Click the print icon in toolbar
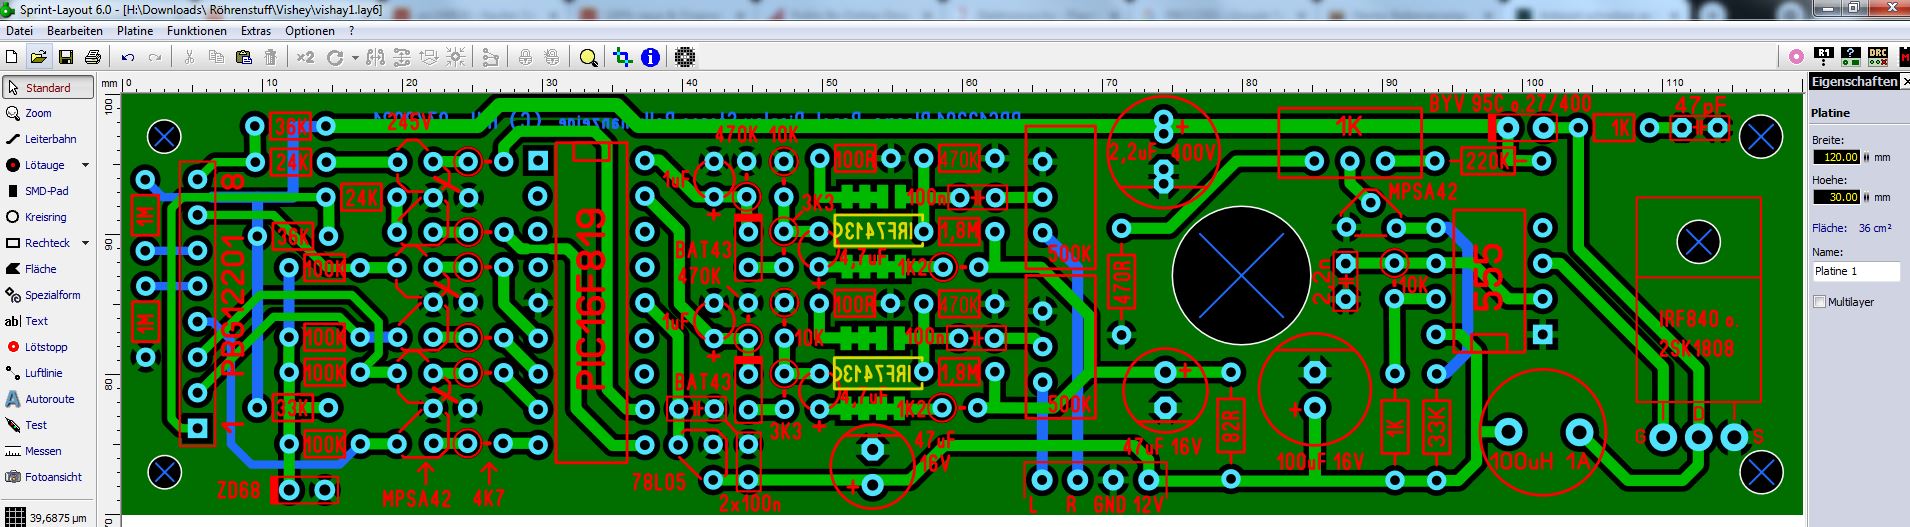This screenshot has width=1910, height=527. [x=93, y=57]
